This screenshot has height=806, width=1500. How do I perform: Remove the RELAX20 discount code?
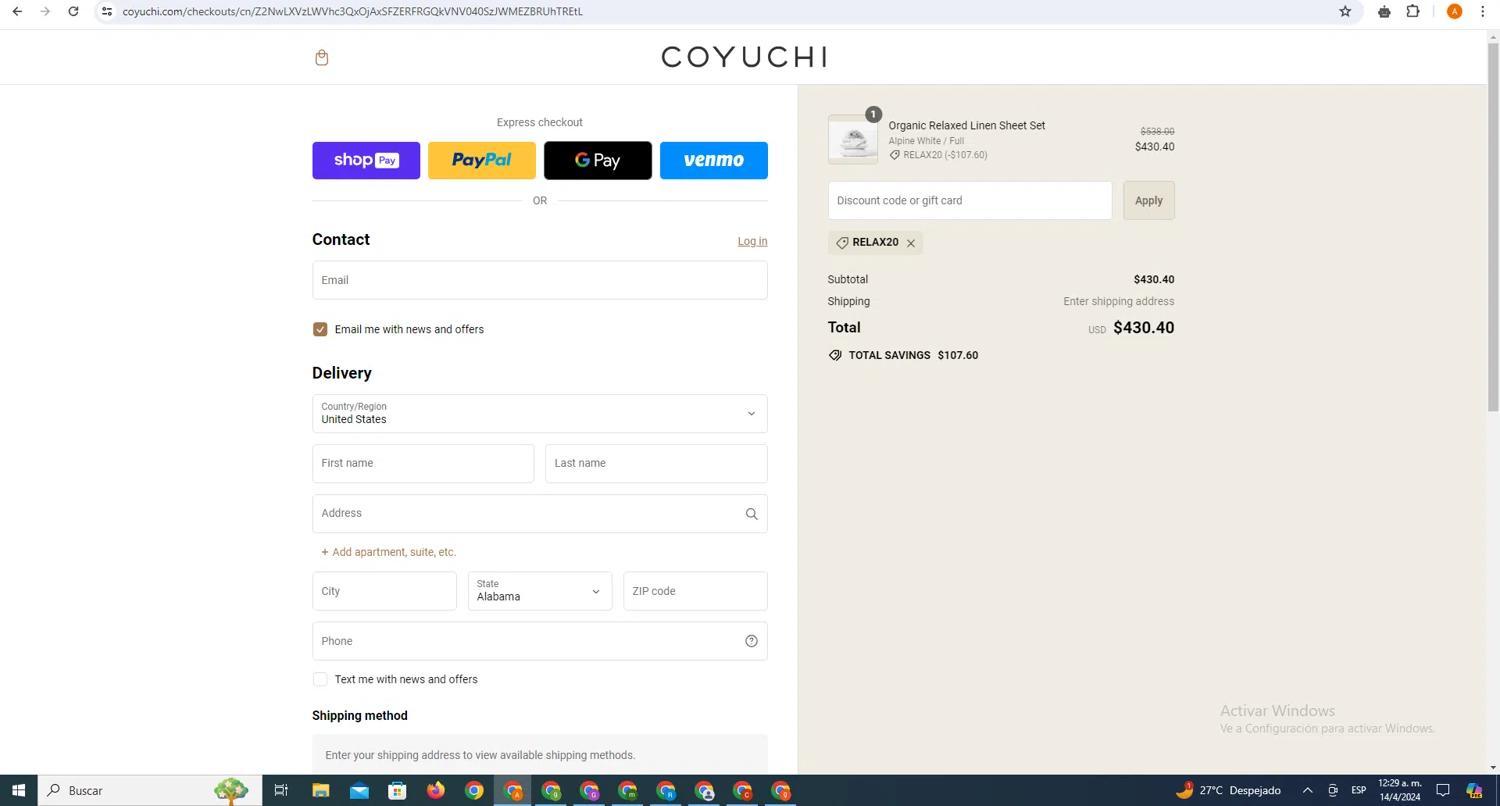pos(911,243)
